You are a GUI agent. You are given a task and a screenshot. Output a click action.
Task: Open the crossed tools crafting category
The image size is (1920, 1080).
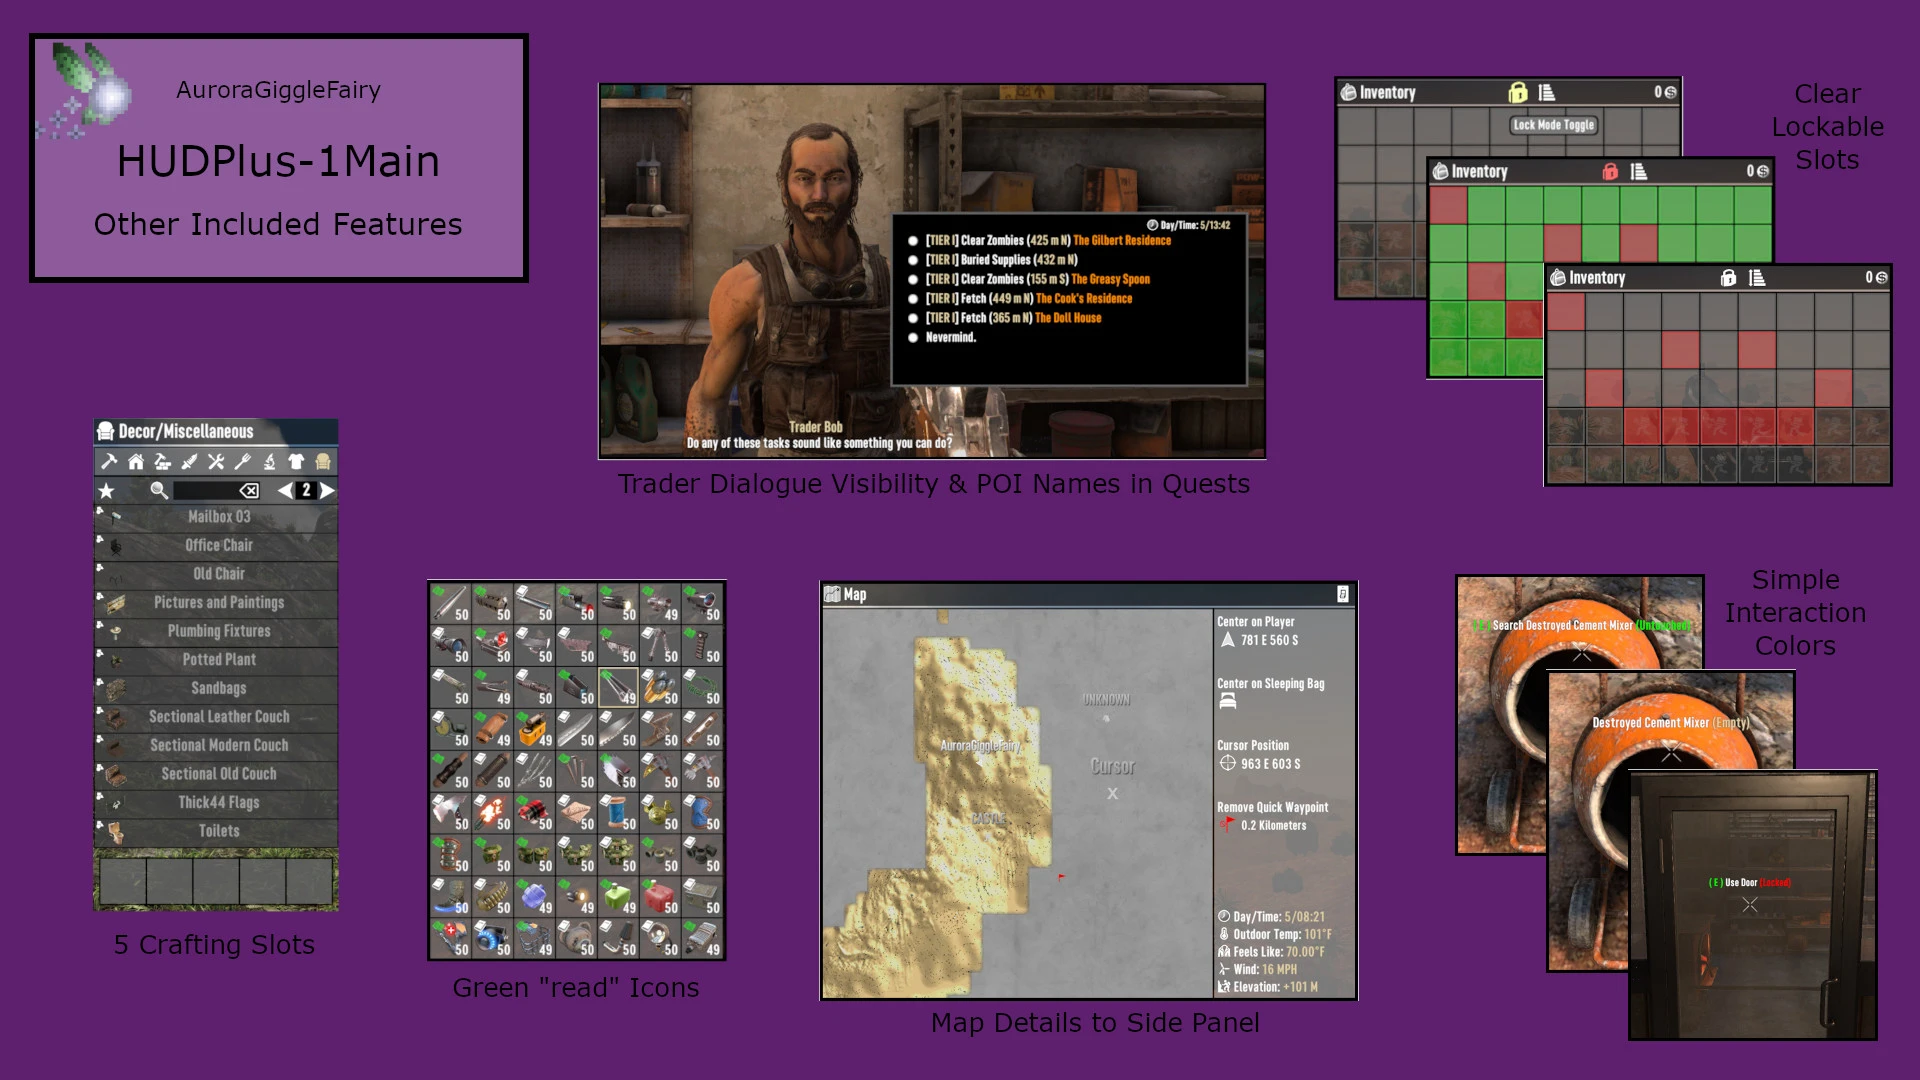216,462
